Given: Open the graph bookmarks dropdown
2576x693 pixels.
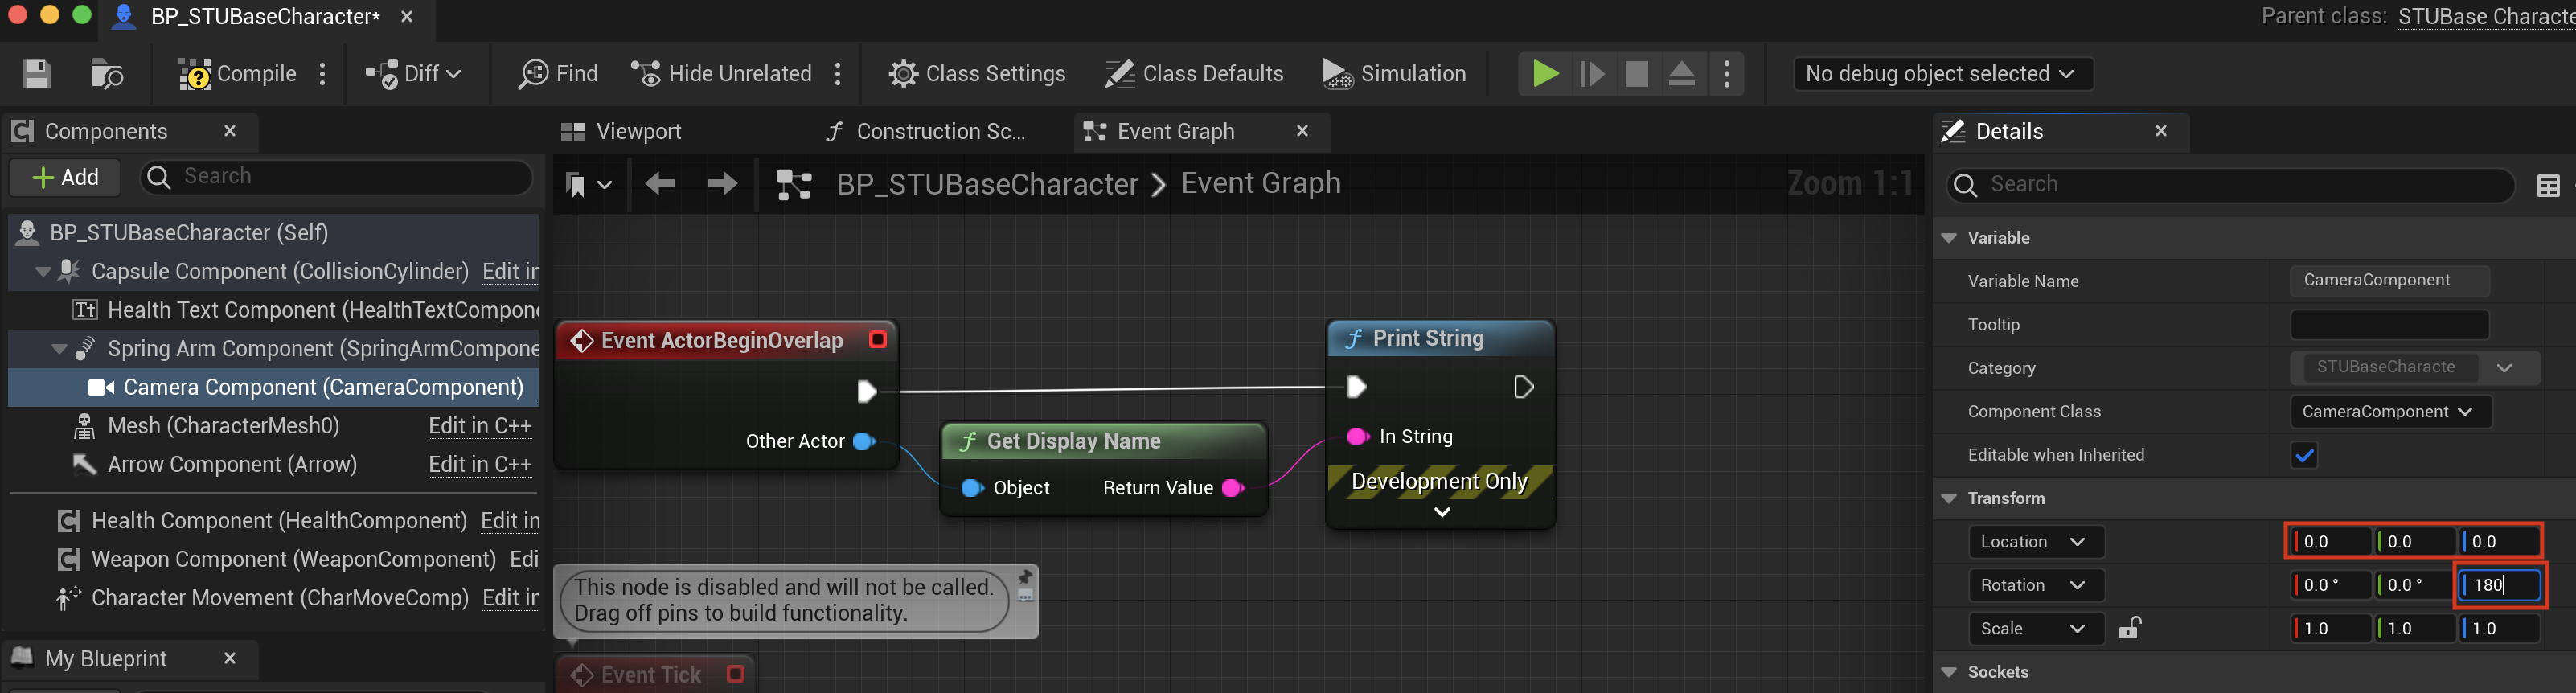Looking at the screenshot, I should click(x=588, y=184).
